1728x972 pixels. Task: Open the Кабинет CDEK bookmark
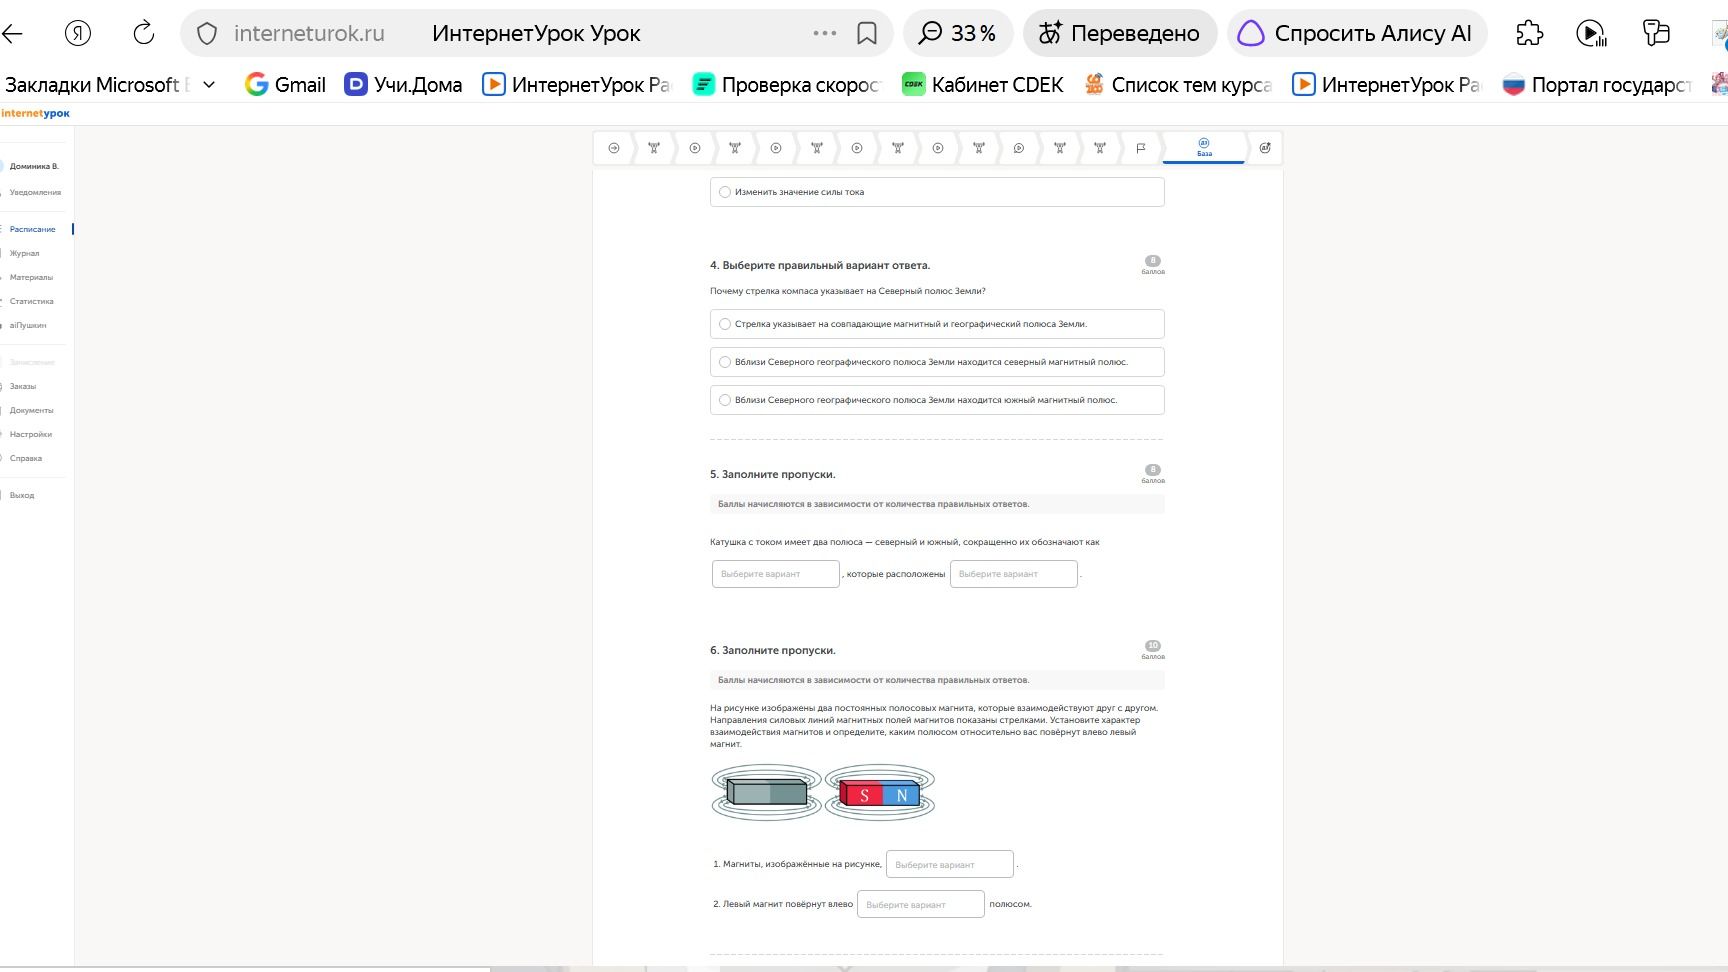click(982, 85)
